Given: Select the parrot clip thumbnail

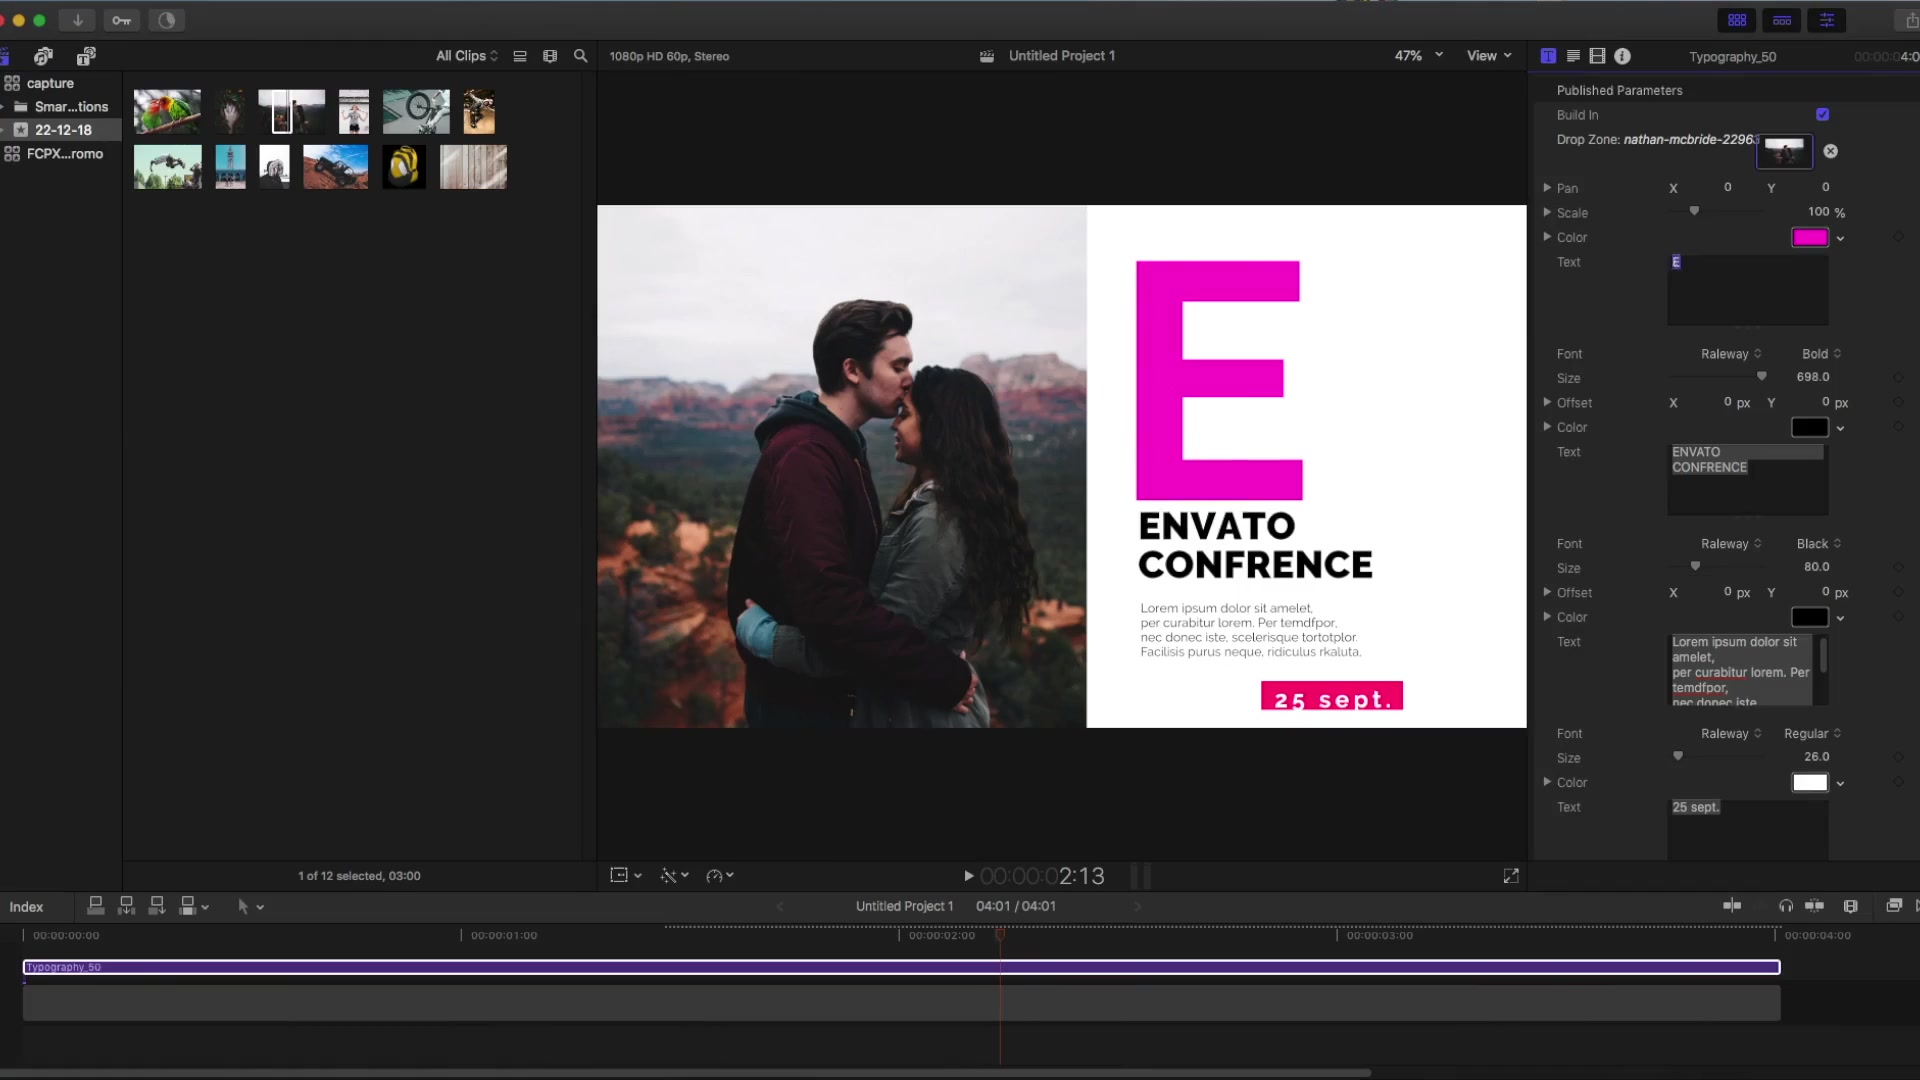Looking at the screenshot, I should [167, 112].
